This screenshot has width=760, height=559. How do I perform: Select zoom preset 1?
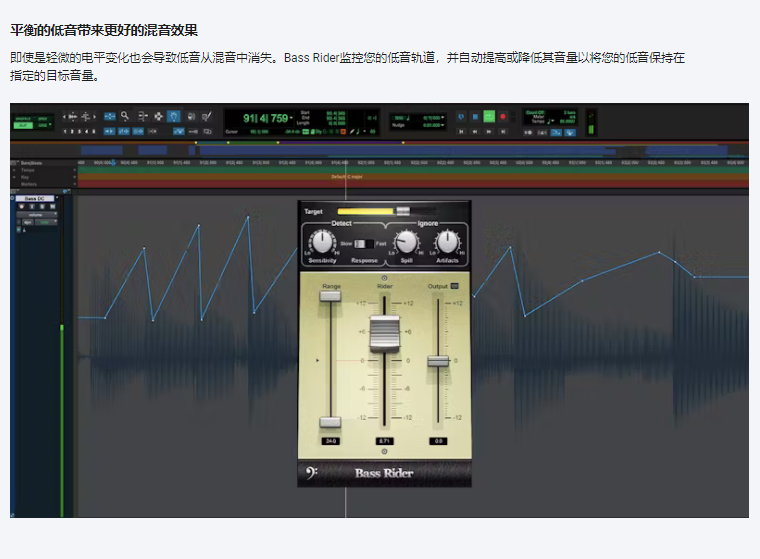pyautogui.click(x=65, y=131)
